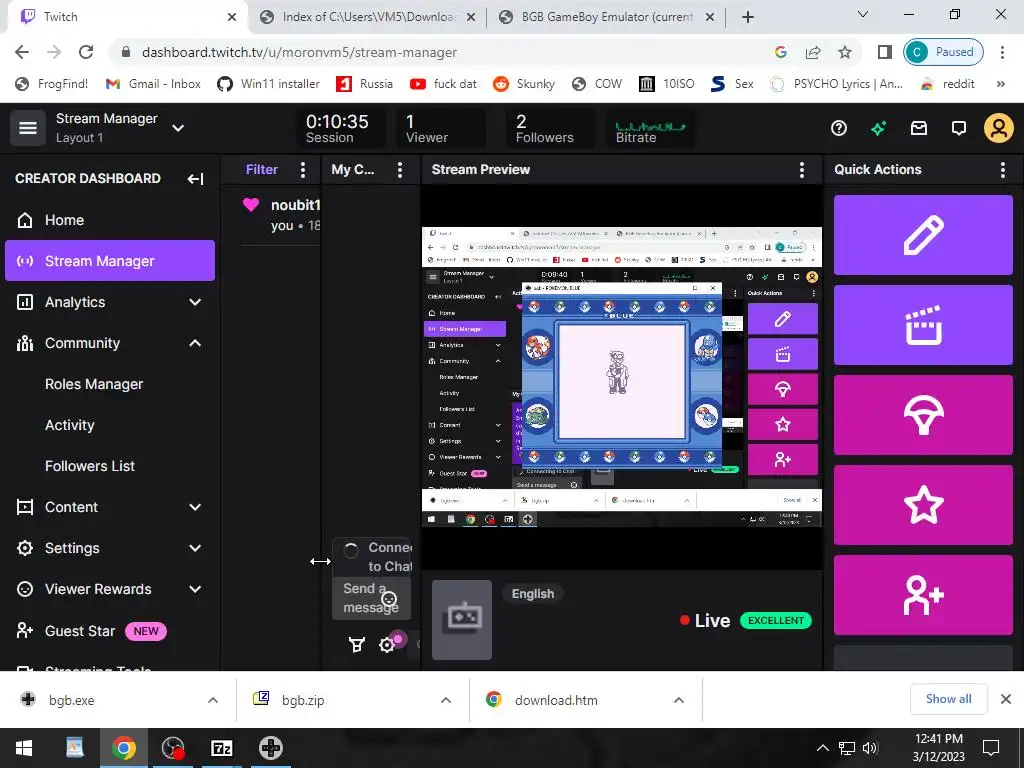Screen dimensions: 1024x768
Task: Click the Paused profile button in Chrome
Action: pos(943,52)
